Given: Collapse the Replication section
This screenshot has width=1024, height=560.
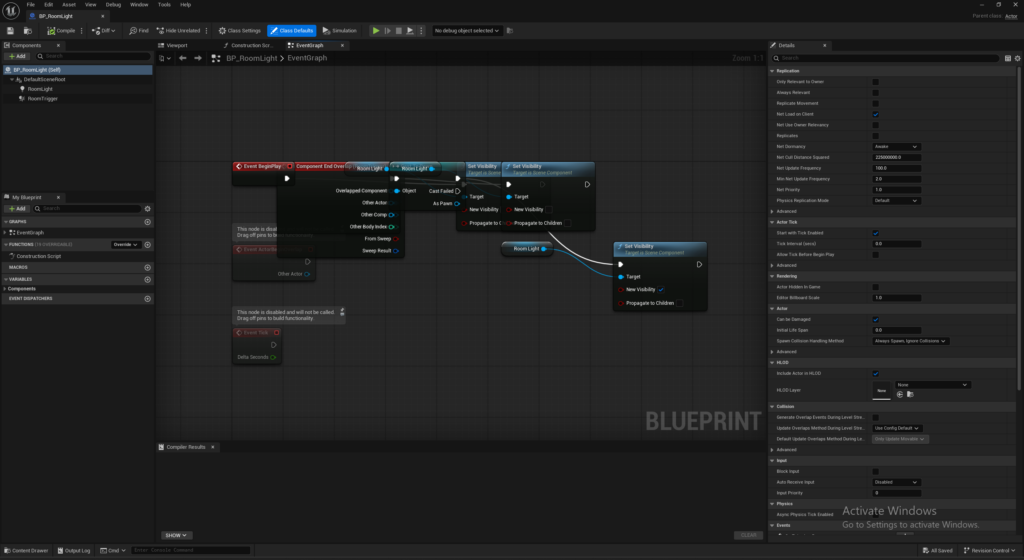Looking at the screenshot, I should (x=773, y=71).
